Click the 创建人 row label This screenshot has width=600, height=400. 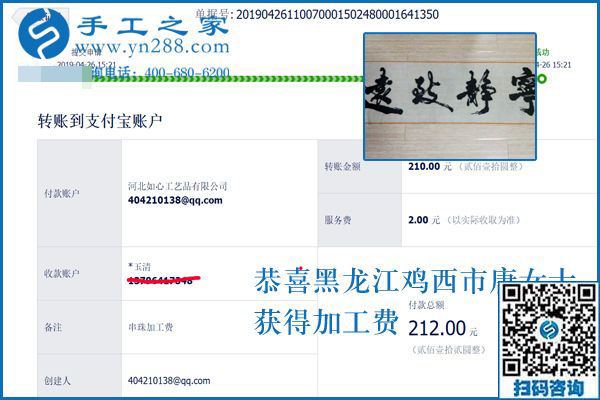57,381
